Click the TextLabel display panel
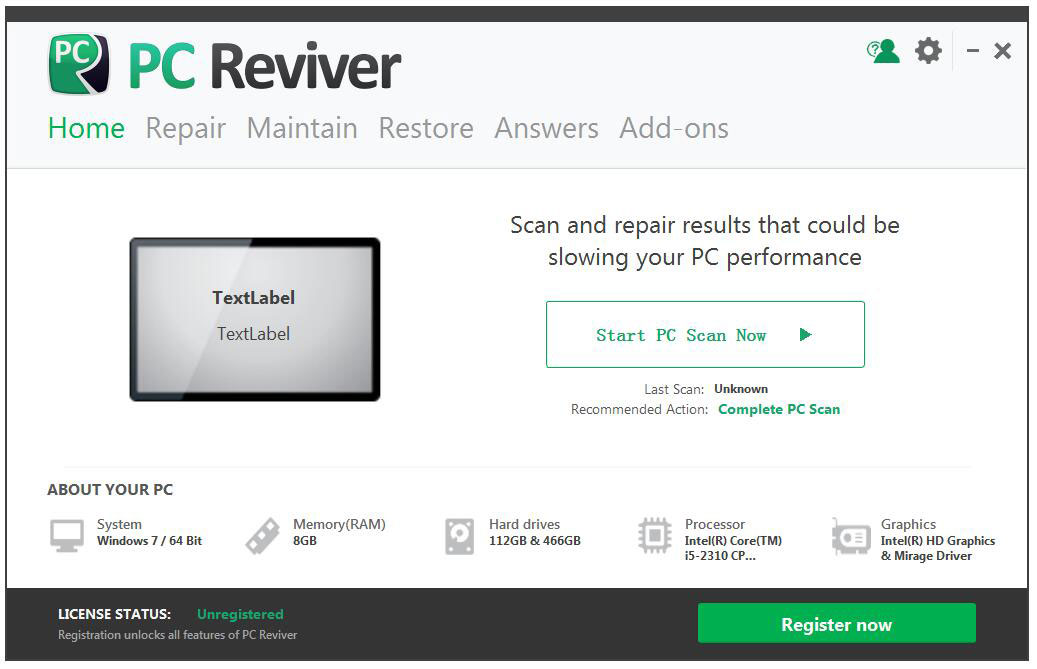The image size is (1037, 669). coord(253,320)
